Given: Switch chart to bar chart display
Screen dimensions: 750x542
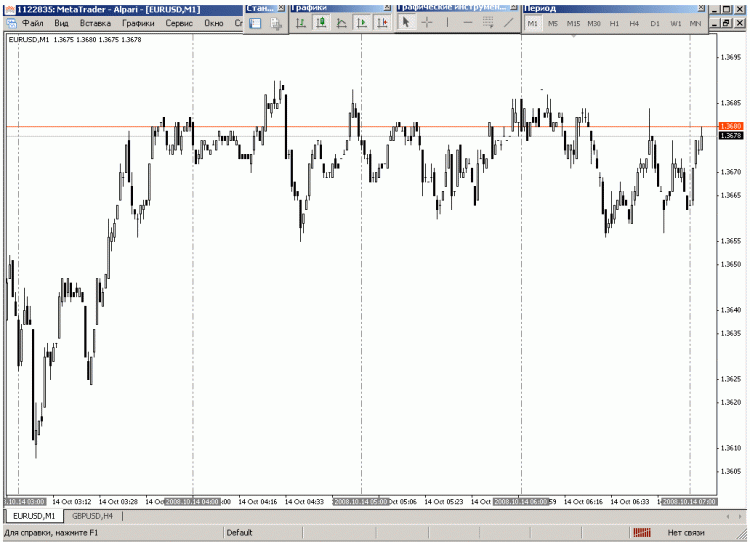Looking at the screenshot, I should point(301,22).
